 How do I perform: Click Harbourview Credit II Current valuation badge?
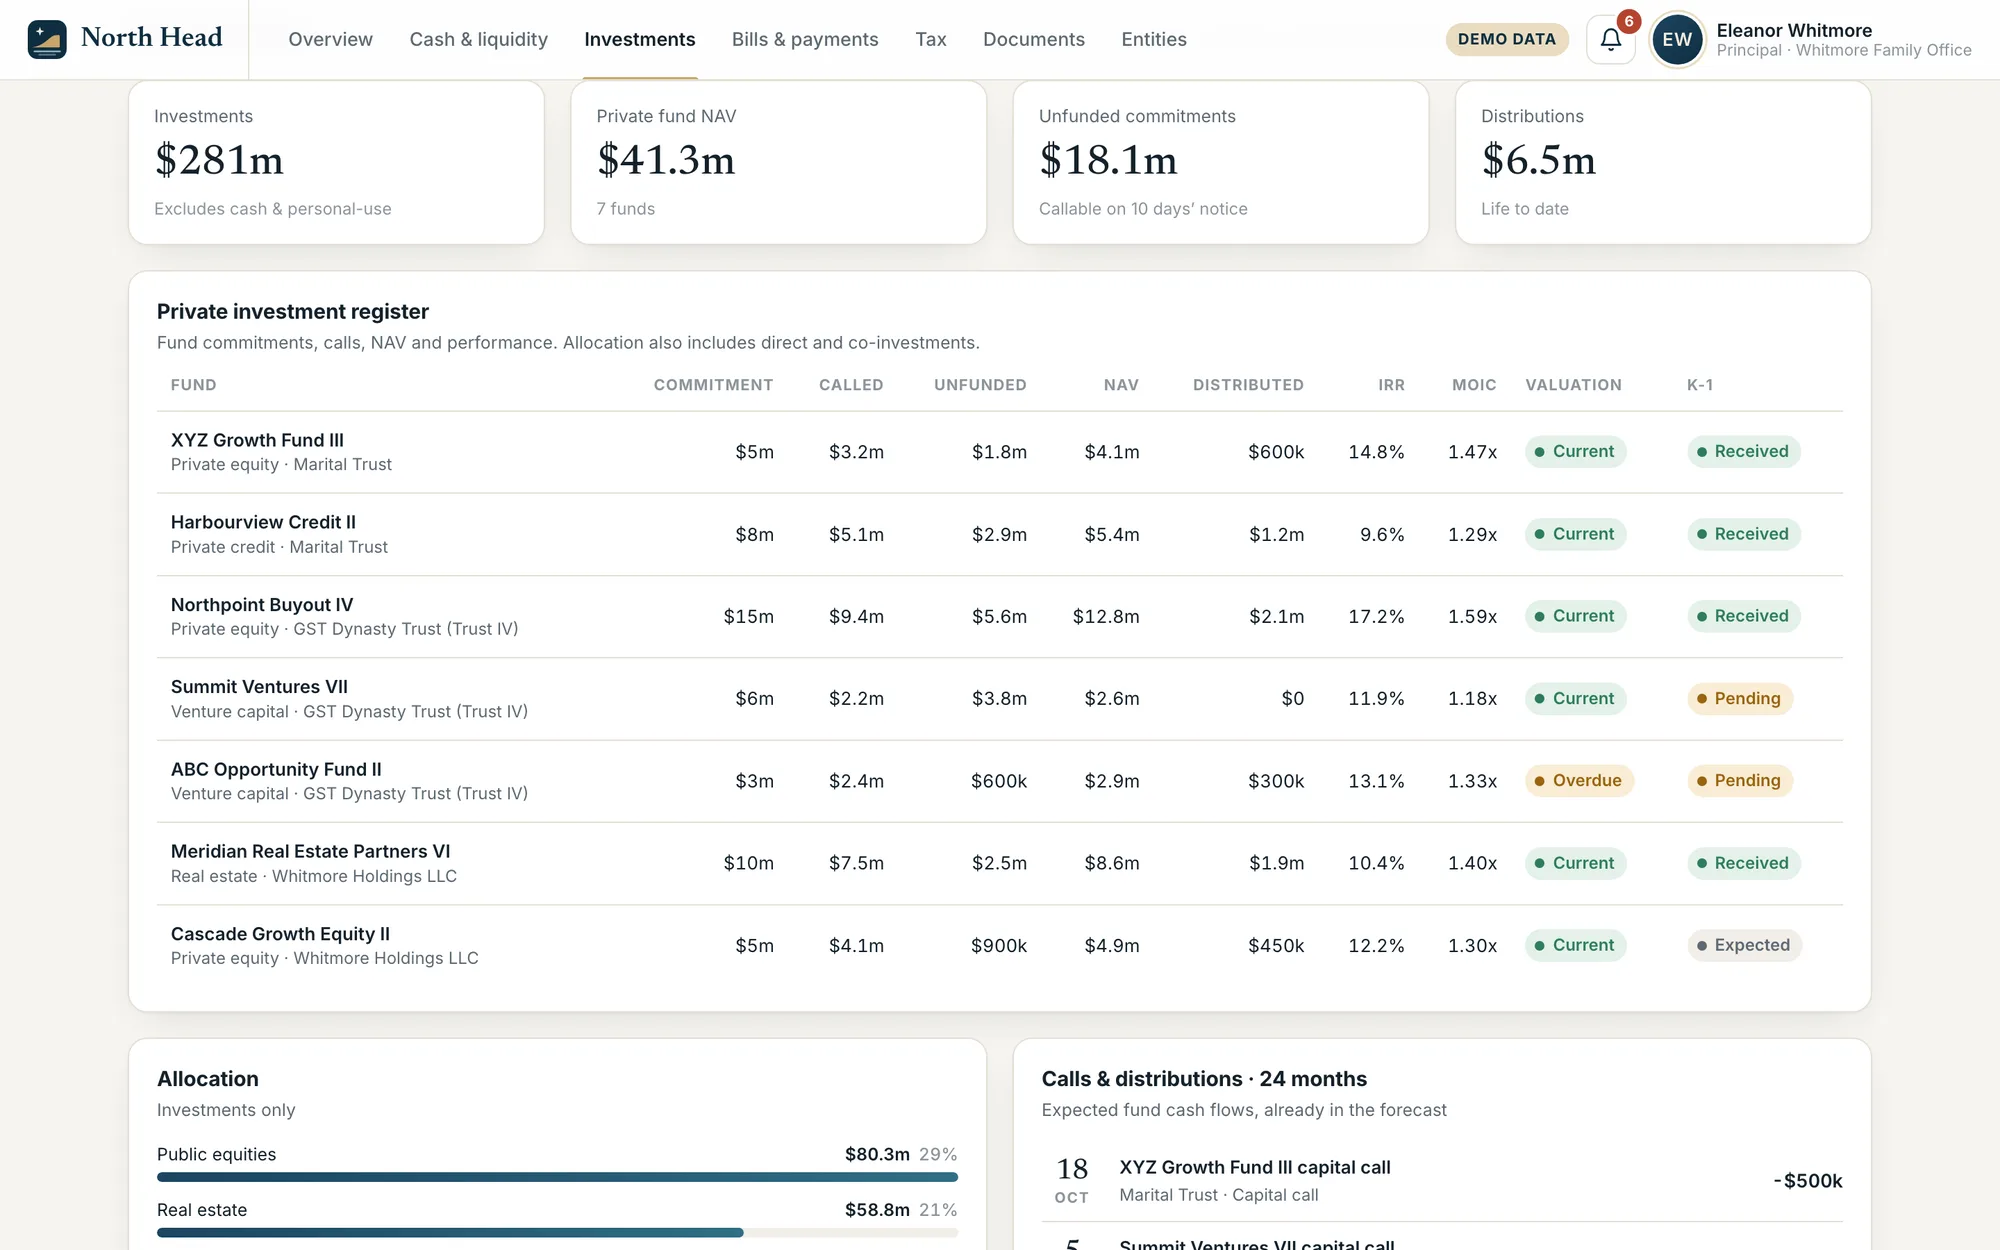coord(1575,534)
